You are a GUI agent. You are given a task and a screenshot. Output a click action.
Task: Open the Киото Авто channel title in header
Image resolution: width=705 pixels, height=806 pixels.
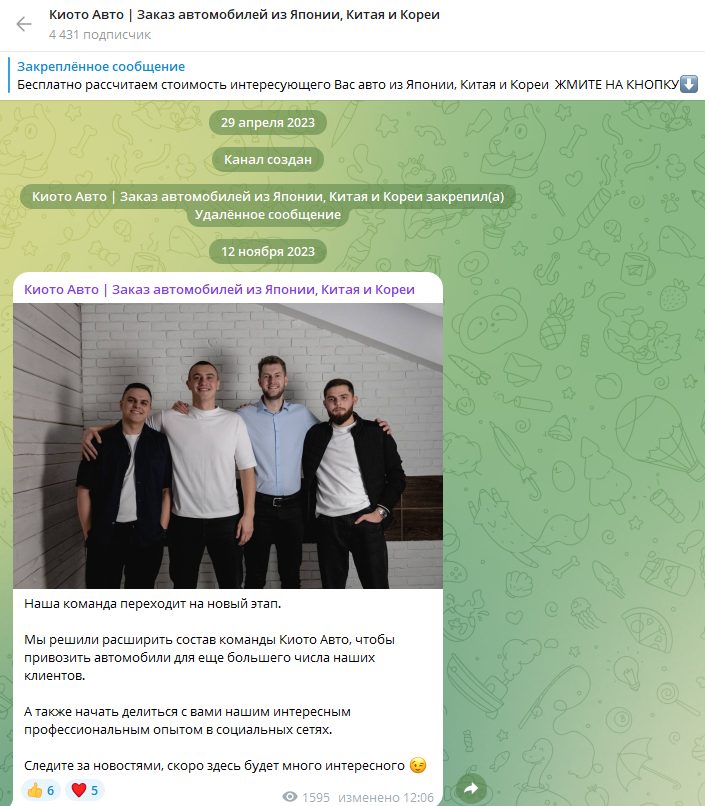[x=244, y=15]
